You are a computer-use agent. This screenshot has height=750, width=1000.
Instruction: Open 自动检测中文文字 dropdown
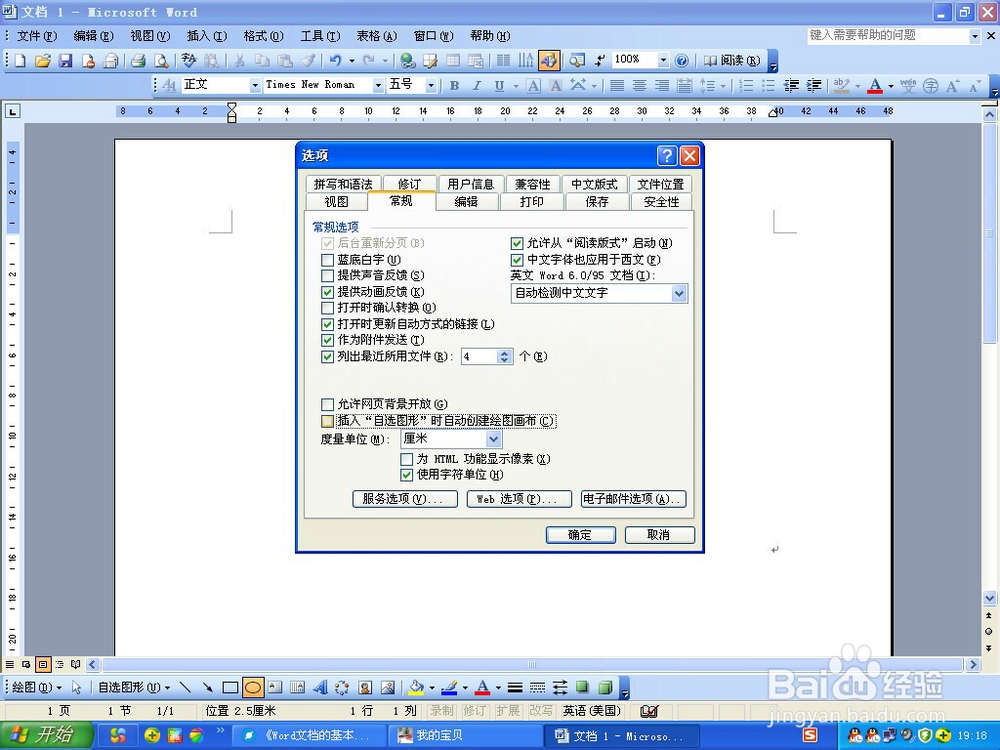click(679, 293)
